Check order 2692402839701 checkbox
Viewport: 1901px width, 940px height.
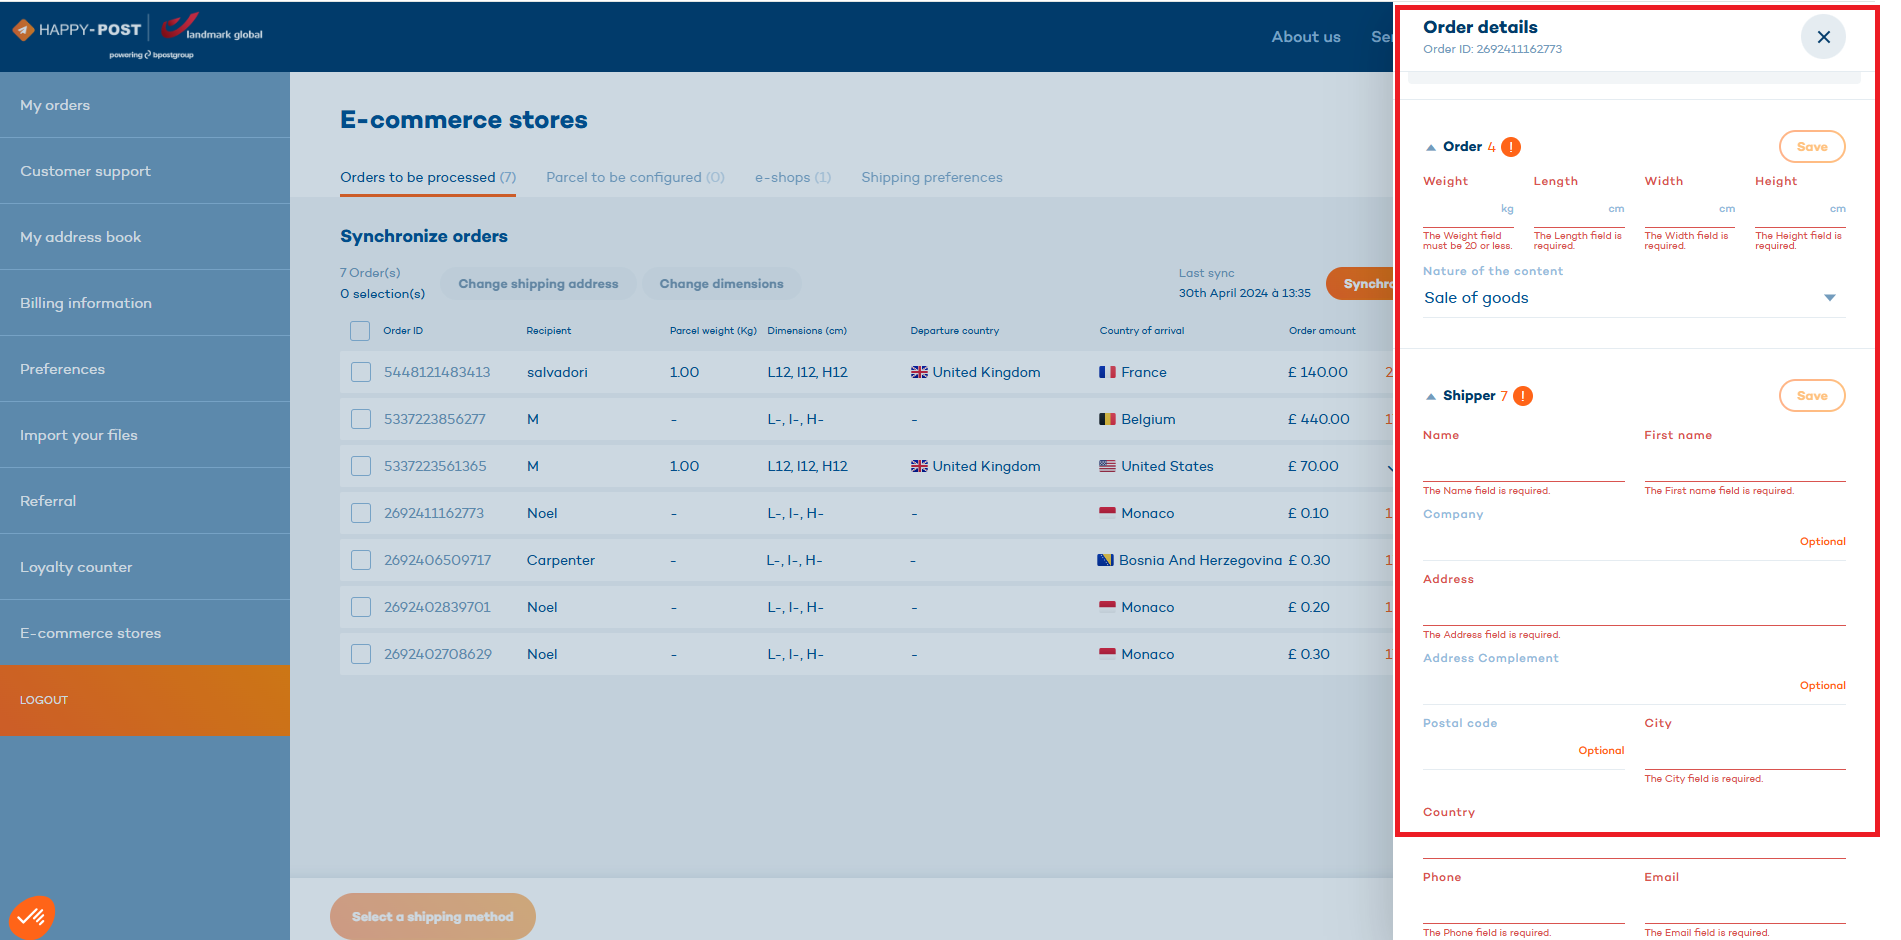pyautogui.click(x=361, y=607)
